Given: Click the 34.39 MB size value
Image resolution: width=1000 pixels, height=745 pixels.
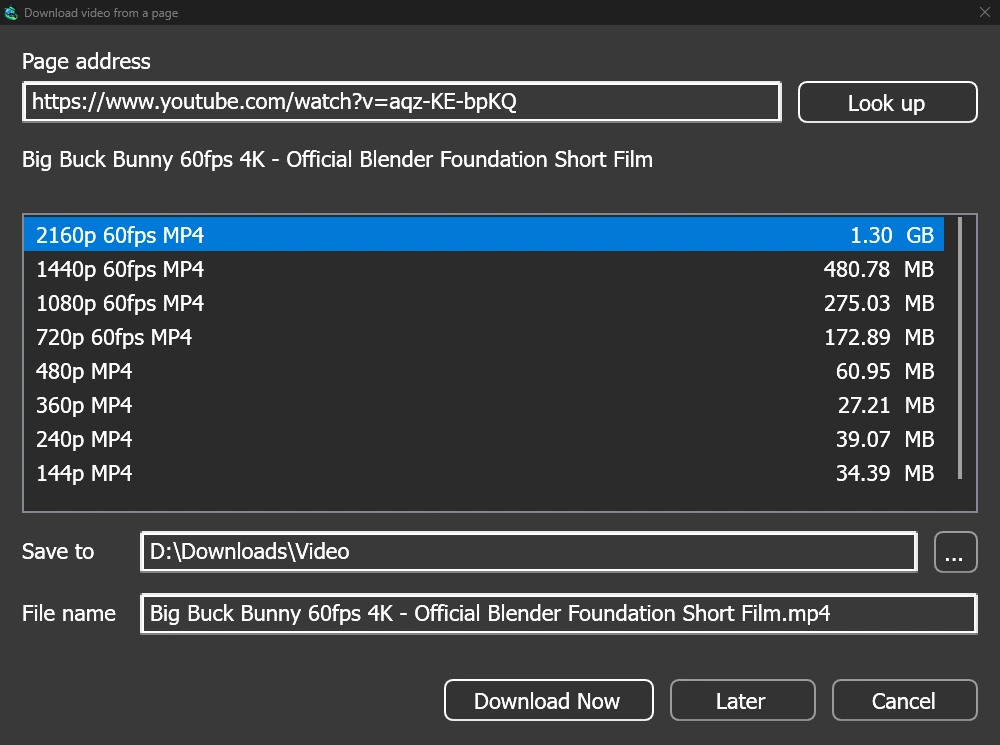Looking at the screenshot, I should point(885,473).
